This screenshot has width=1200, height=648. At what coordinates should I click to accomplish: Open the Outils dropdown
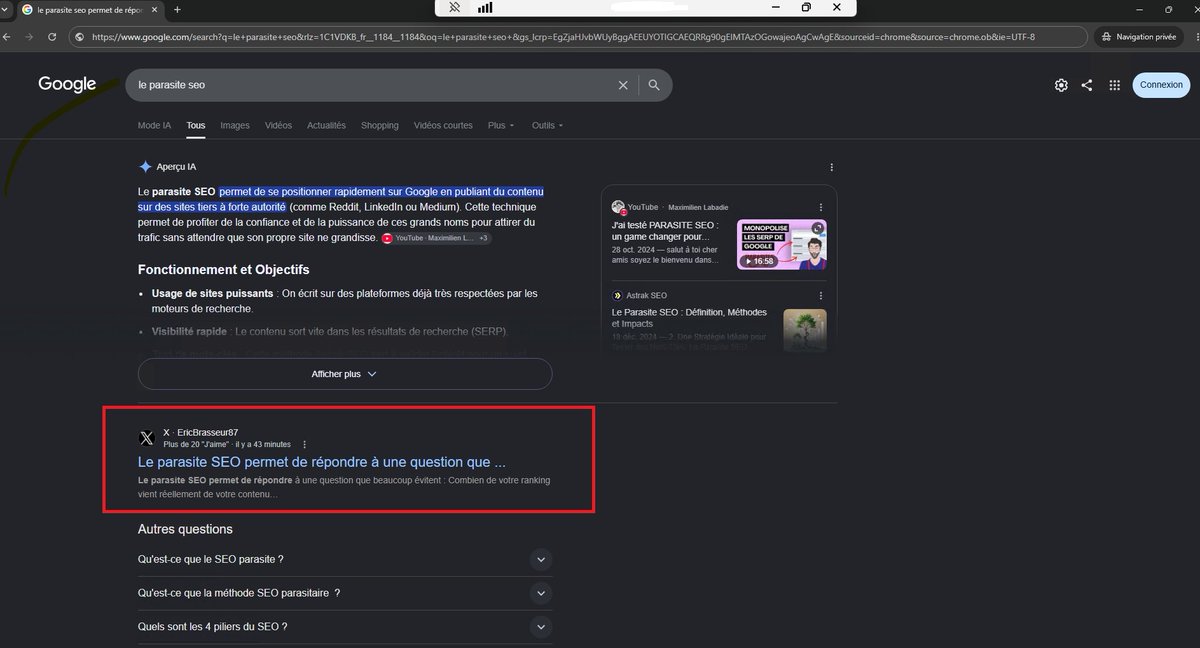pyautogui.click(x=547, y=126)
